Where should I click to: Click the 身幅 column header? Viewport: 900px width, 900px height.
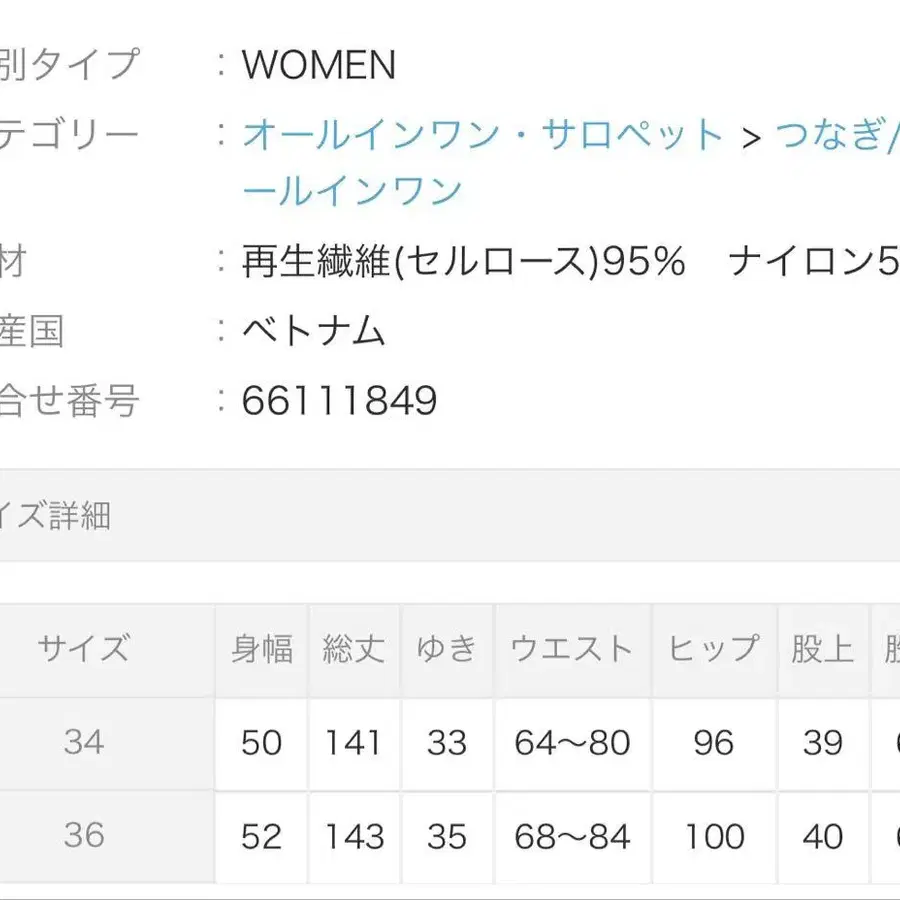coord(262,649)
